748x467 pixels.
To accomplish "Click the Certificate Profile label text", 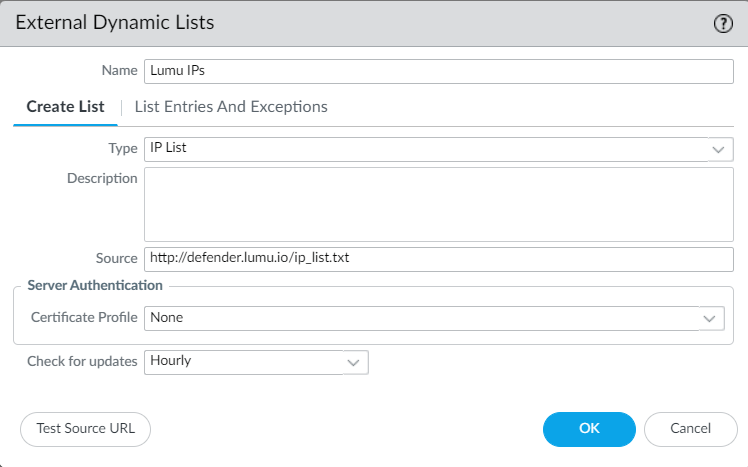I will pos(84,318).
